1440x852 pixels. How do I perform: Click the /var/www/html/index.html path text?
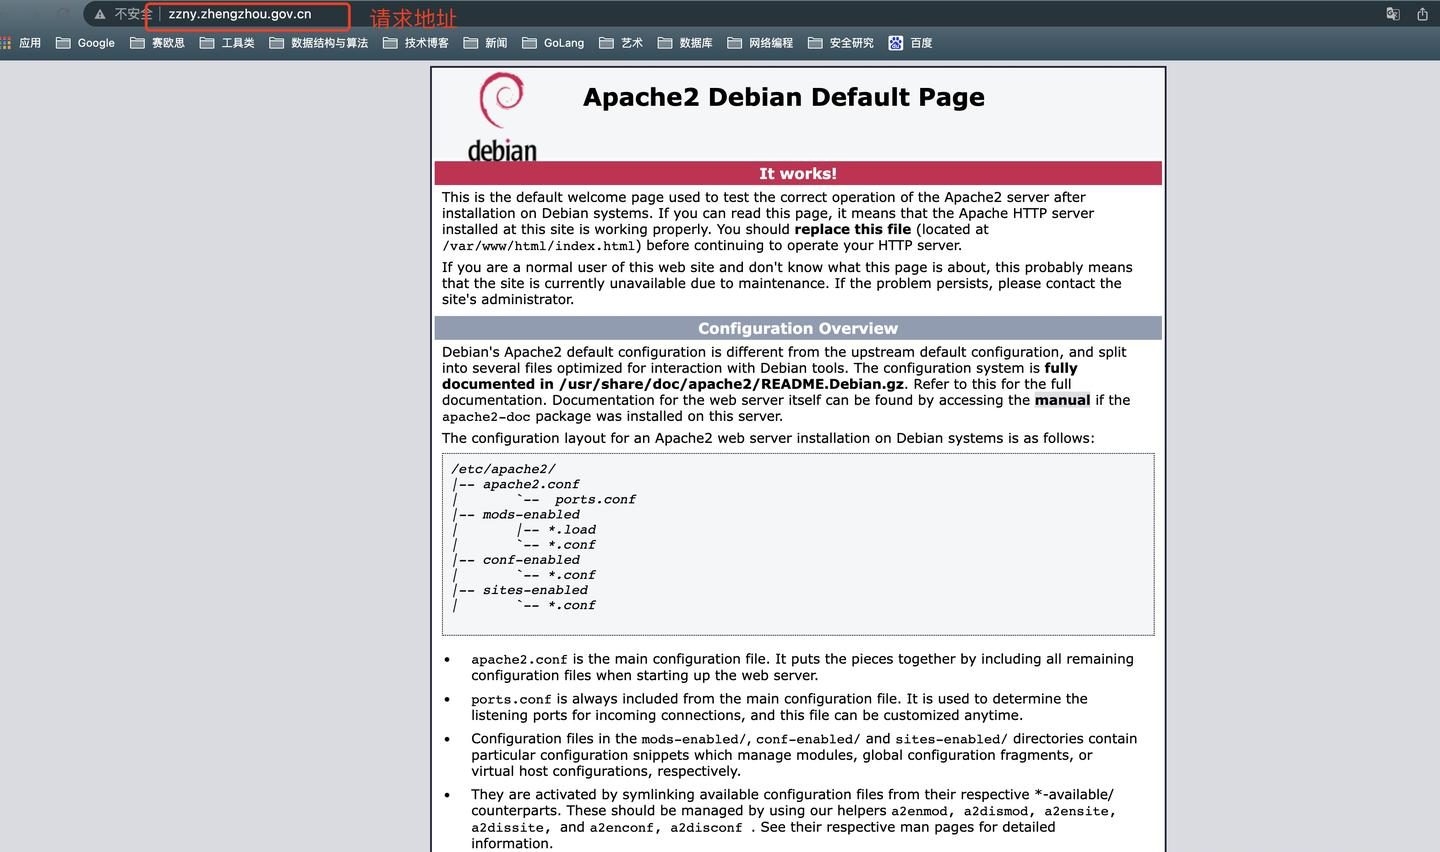tap(538, 246)
